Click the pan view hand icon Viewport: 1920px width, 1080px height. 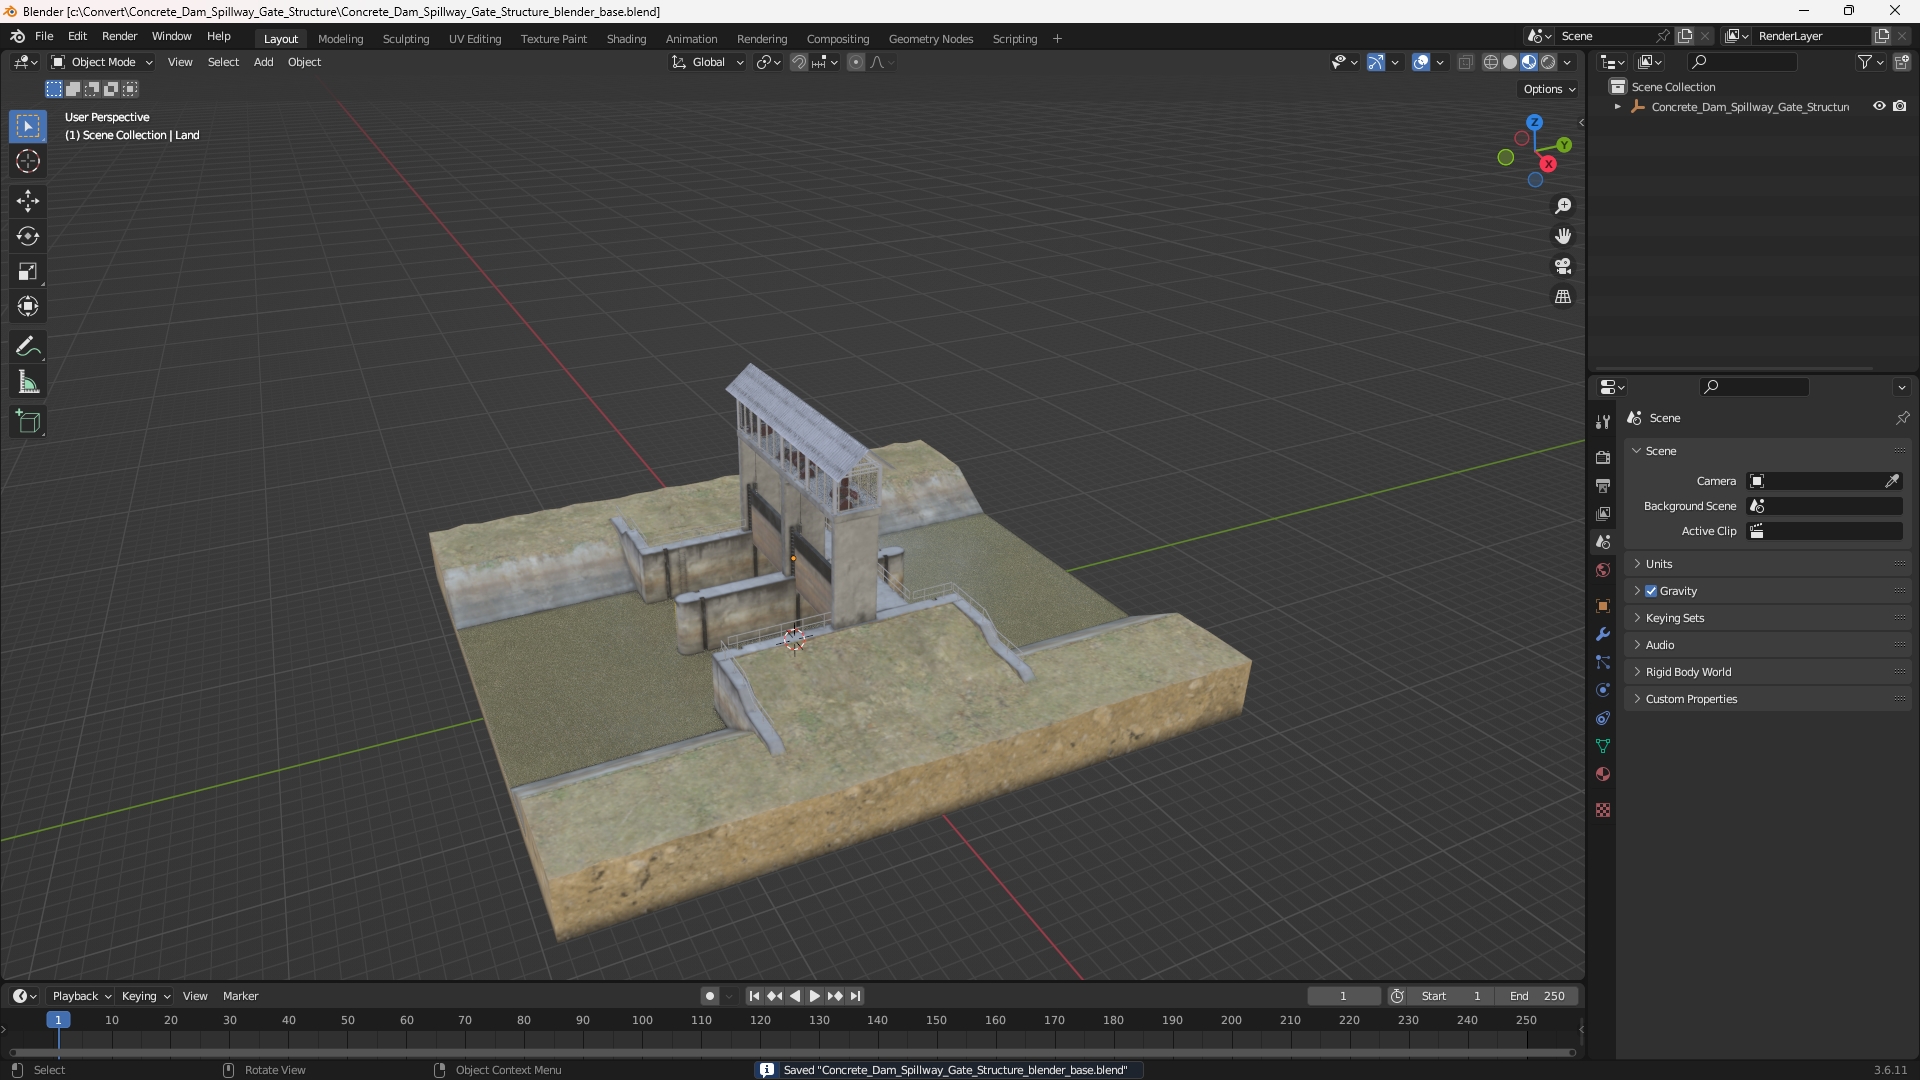point(1563,236)
